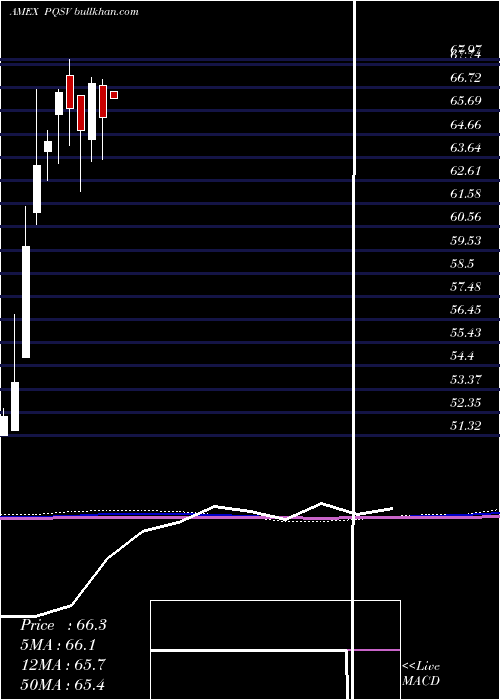This screenshot has width=500, height=700.
Task: Click the 59.53 price level label
Action: (x=466, y=241)
